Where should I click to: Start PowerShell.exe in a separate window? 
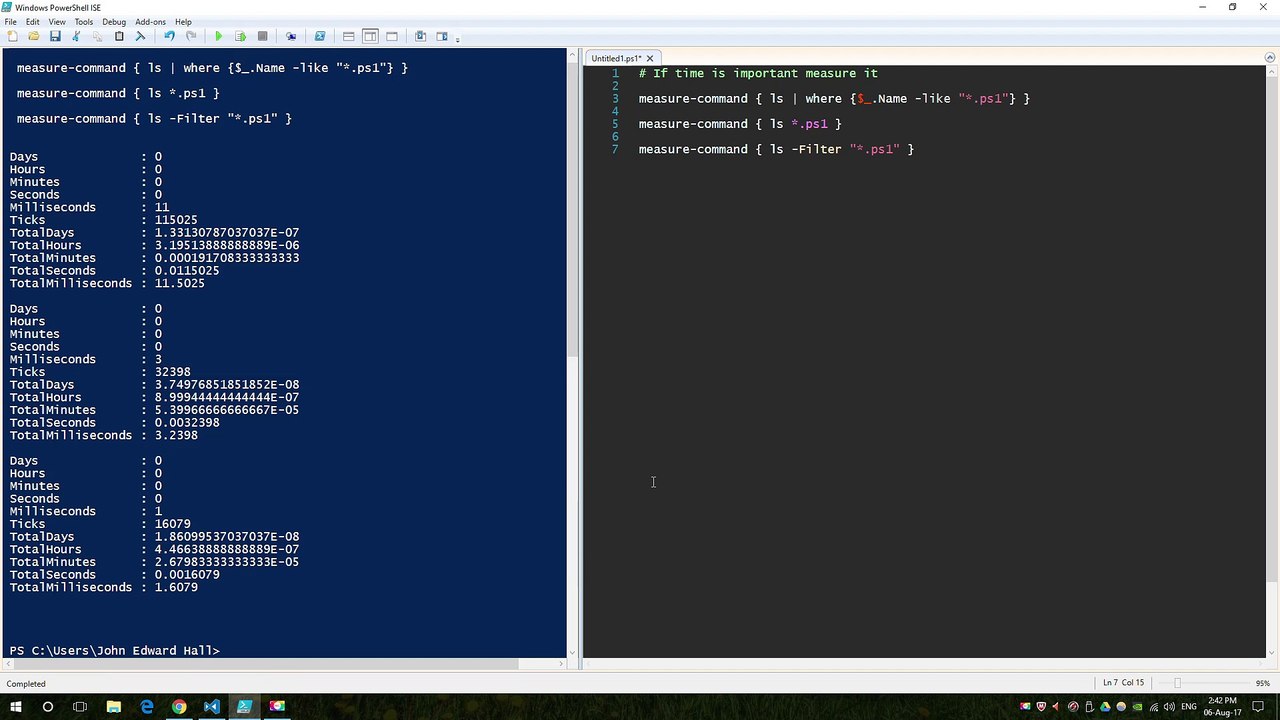tap(320, 36)
